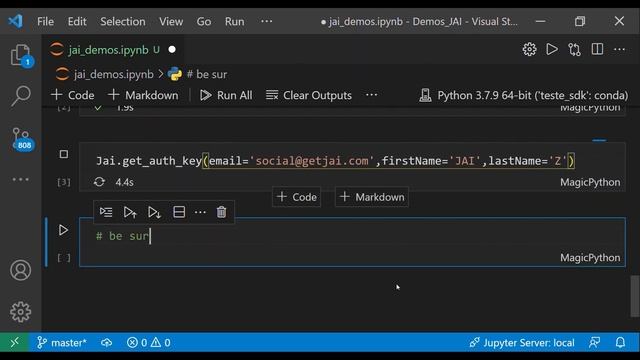The height and width of the screenshot is (360, 640).
Task: Open the Accounts menu icon
Action: 20,270
